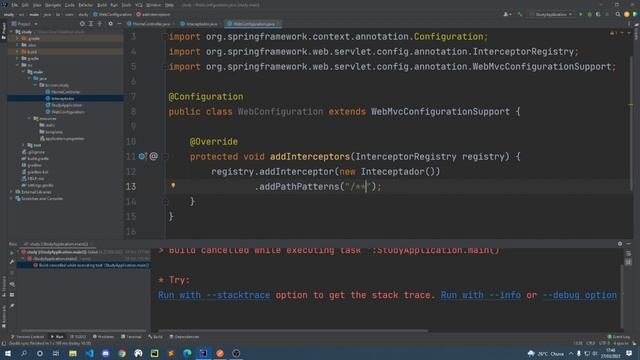Collapse the resources folder in tree
This screenshot has width=640, height=360.
click(30, 118)
